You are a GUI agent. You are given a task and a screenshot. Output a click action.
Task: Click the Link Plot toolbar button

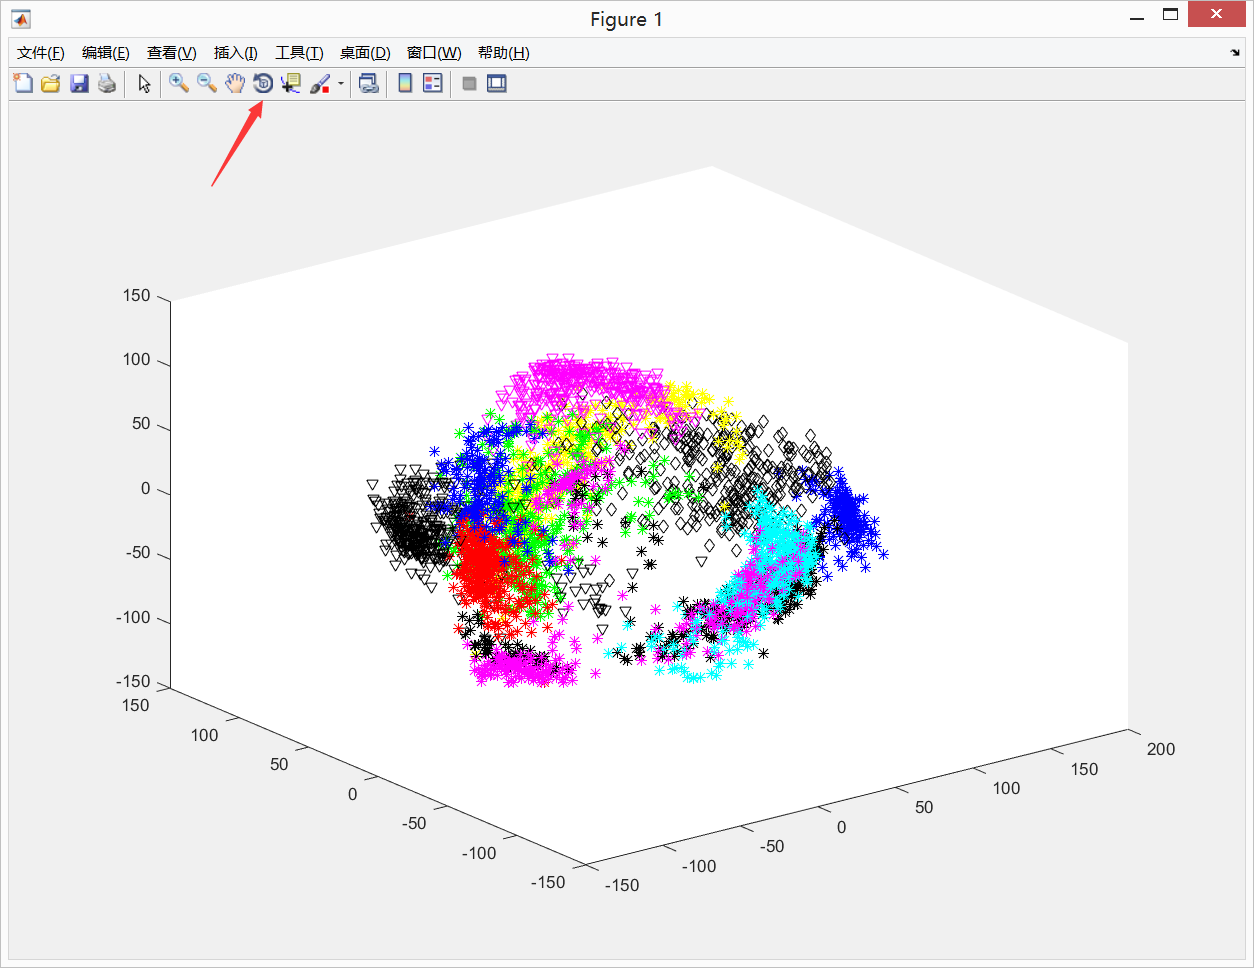(x=369, y=84)
